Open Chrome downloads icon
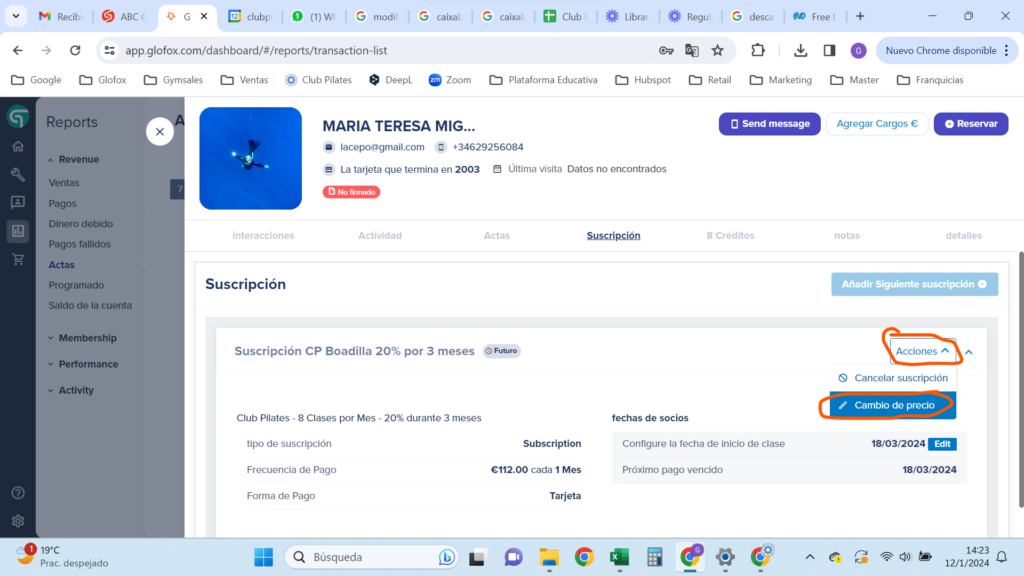 pyautogui.click(x=801, y=50)
